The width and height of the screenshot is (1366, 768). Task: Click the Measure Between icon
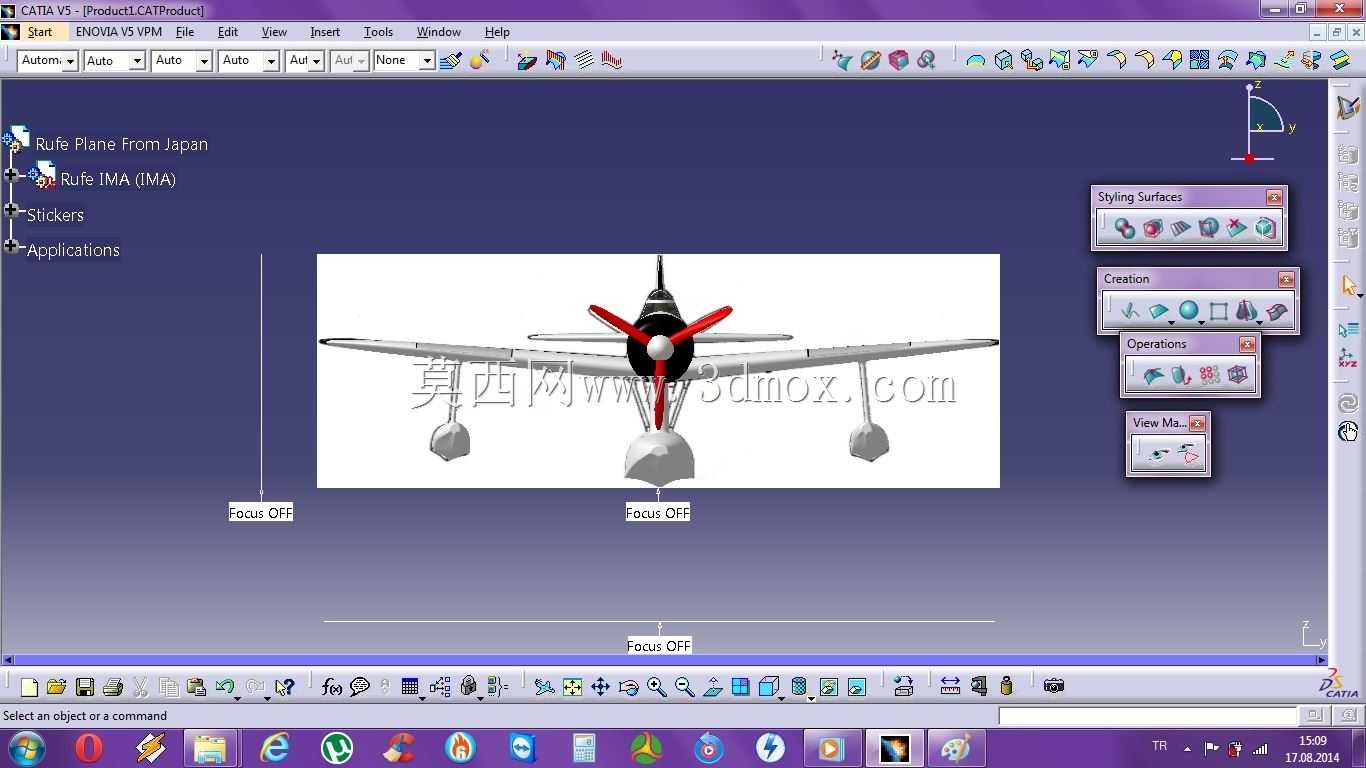click(x=950, y=686)
